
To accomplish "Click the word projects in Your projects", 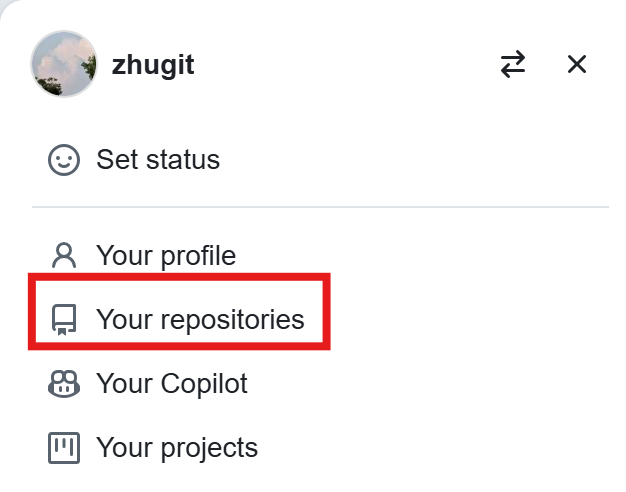I will [210, 449].
